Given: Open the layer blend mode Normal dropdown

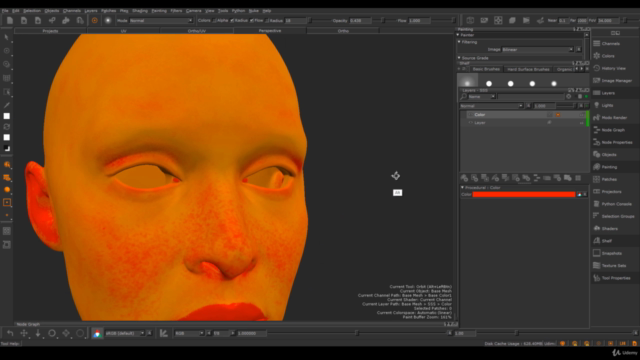Looking at the screenshot, I should coord(491,106).
